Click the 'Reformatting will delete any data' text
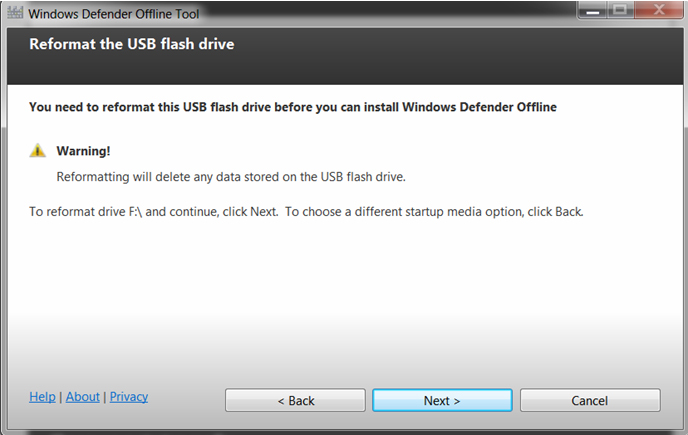 [231, 177]
